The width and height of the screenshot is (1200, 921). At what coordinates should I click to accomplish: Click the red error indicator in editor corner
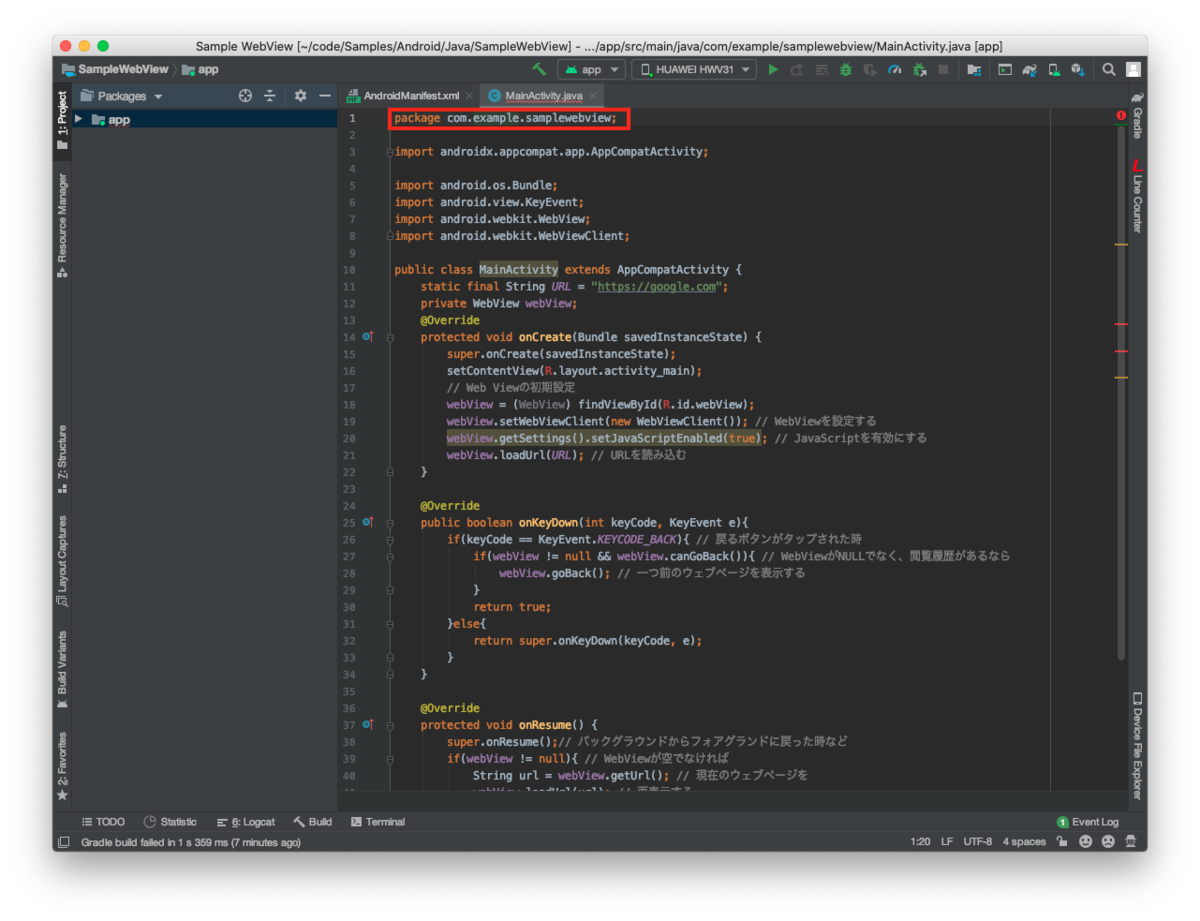(1121, 116)
